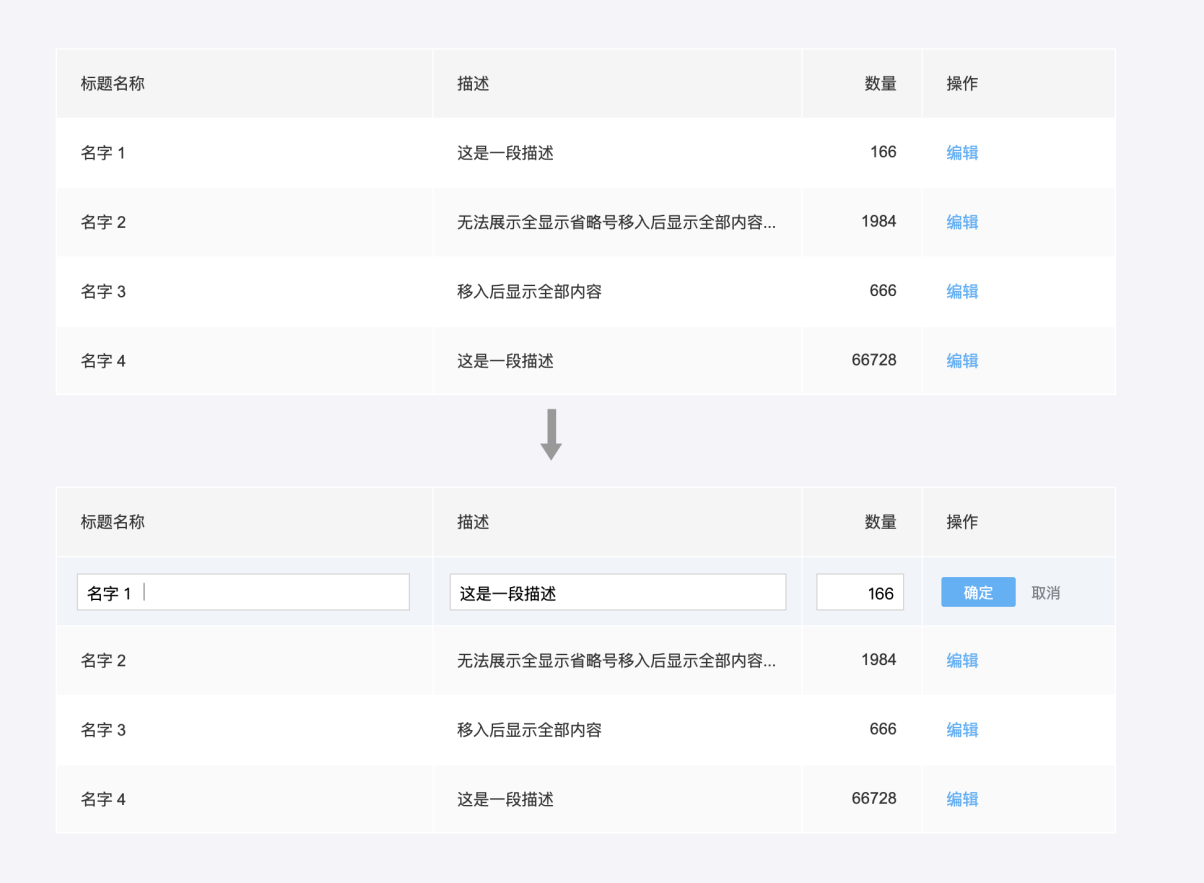Click 编辑 for 名字 4 in upper table
Image resolution: width=1204 pixels, height=883 pixels.
click(962, 361)
